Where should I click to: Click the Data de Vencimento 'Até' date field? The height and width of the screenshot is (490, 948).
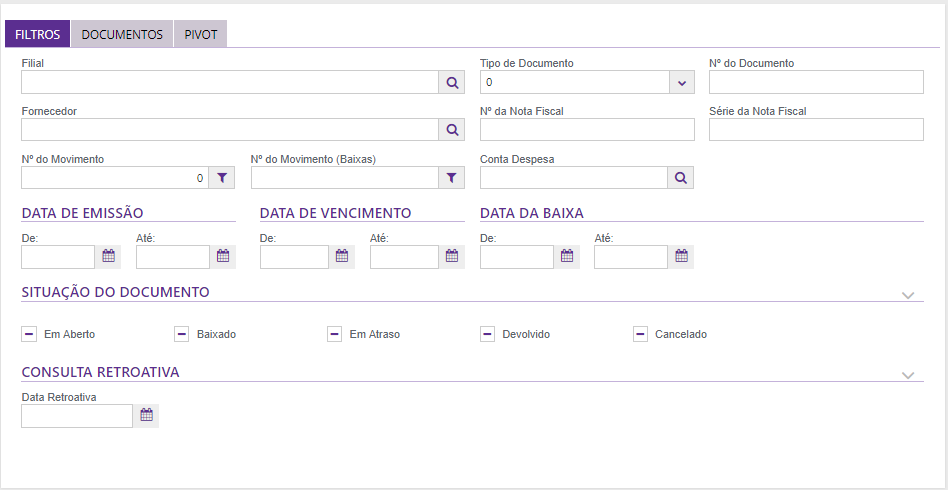[x=404, y=256]
